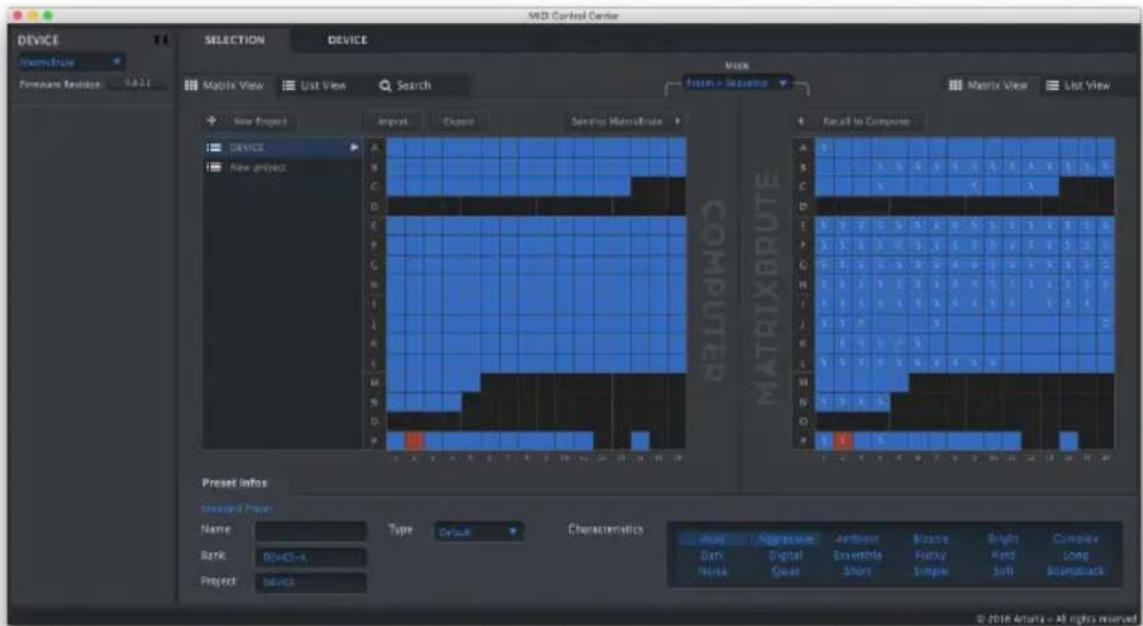Click the Export button
1143x626 pixels.
click(458, 122)
